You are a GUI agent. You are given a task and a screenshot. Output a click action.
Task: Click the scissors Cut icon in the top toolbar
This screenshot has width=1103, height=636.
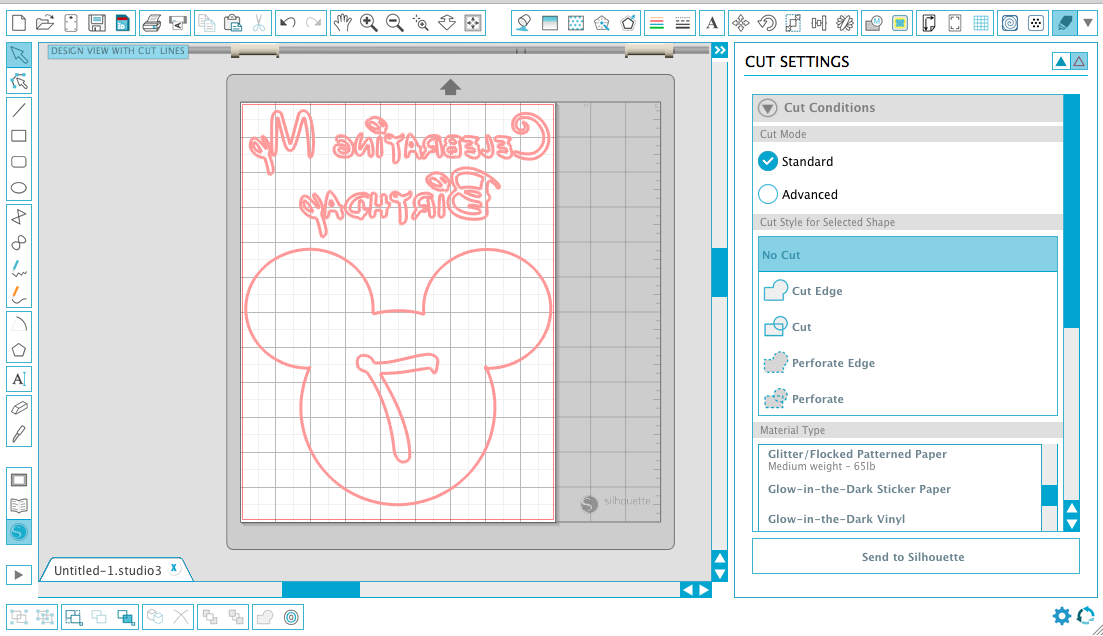259,23
